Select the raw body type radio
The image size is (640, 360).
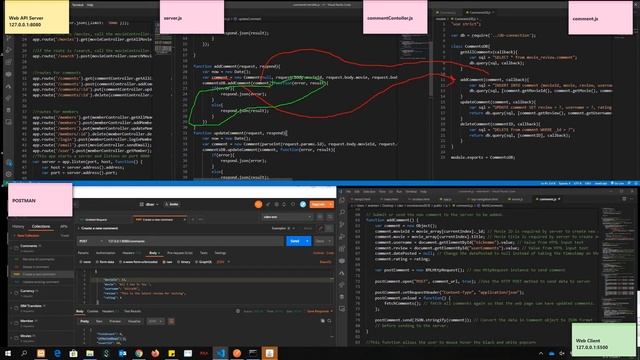164,262
